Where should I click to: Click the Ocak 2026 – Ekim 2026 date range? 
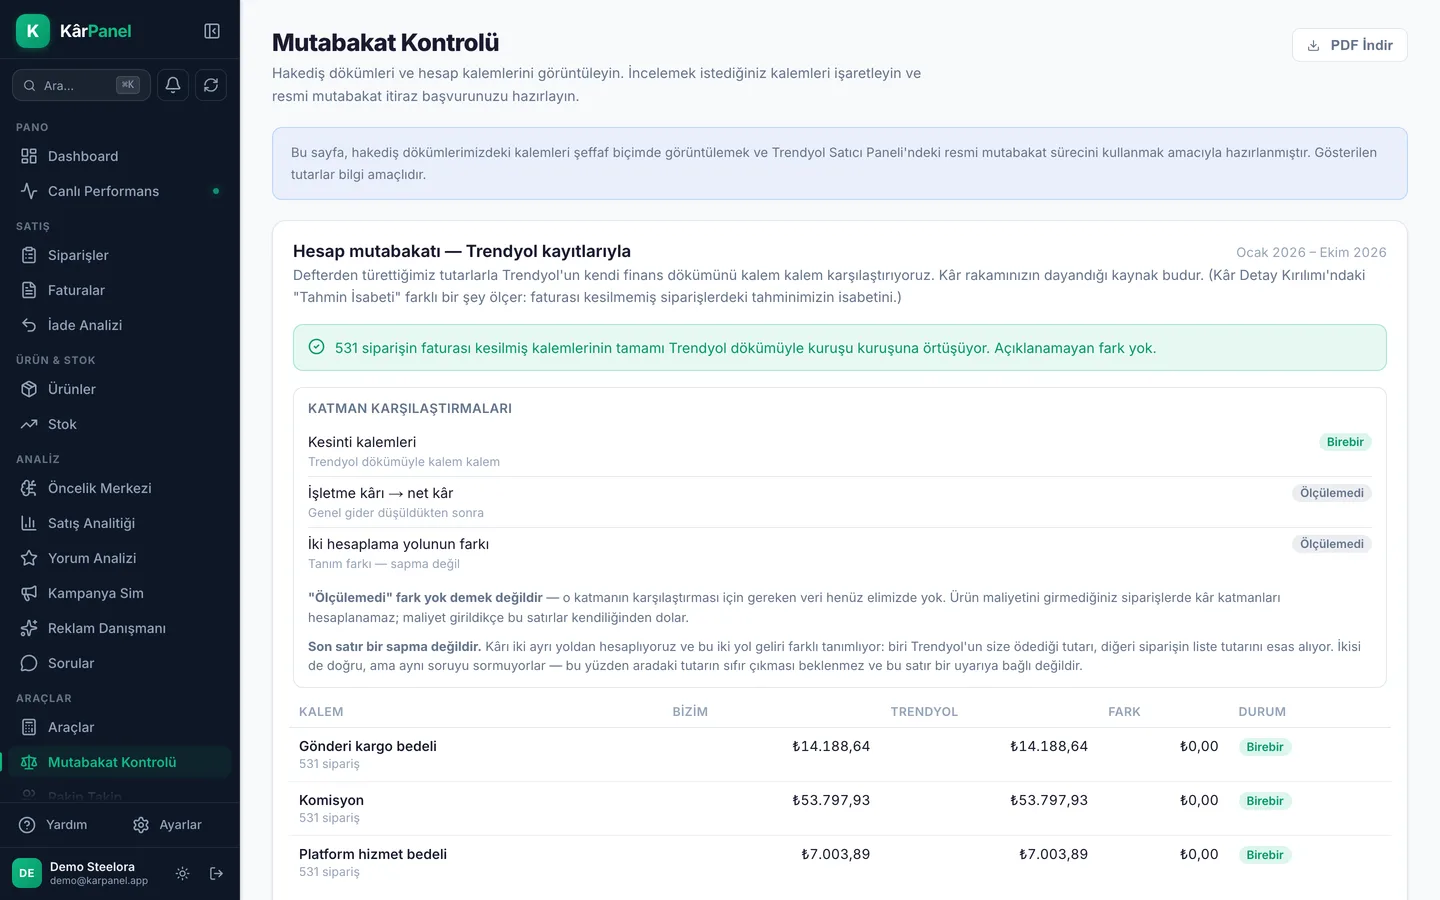pos(1311,252)
